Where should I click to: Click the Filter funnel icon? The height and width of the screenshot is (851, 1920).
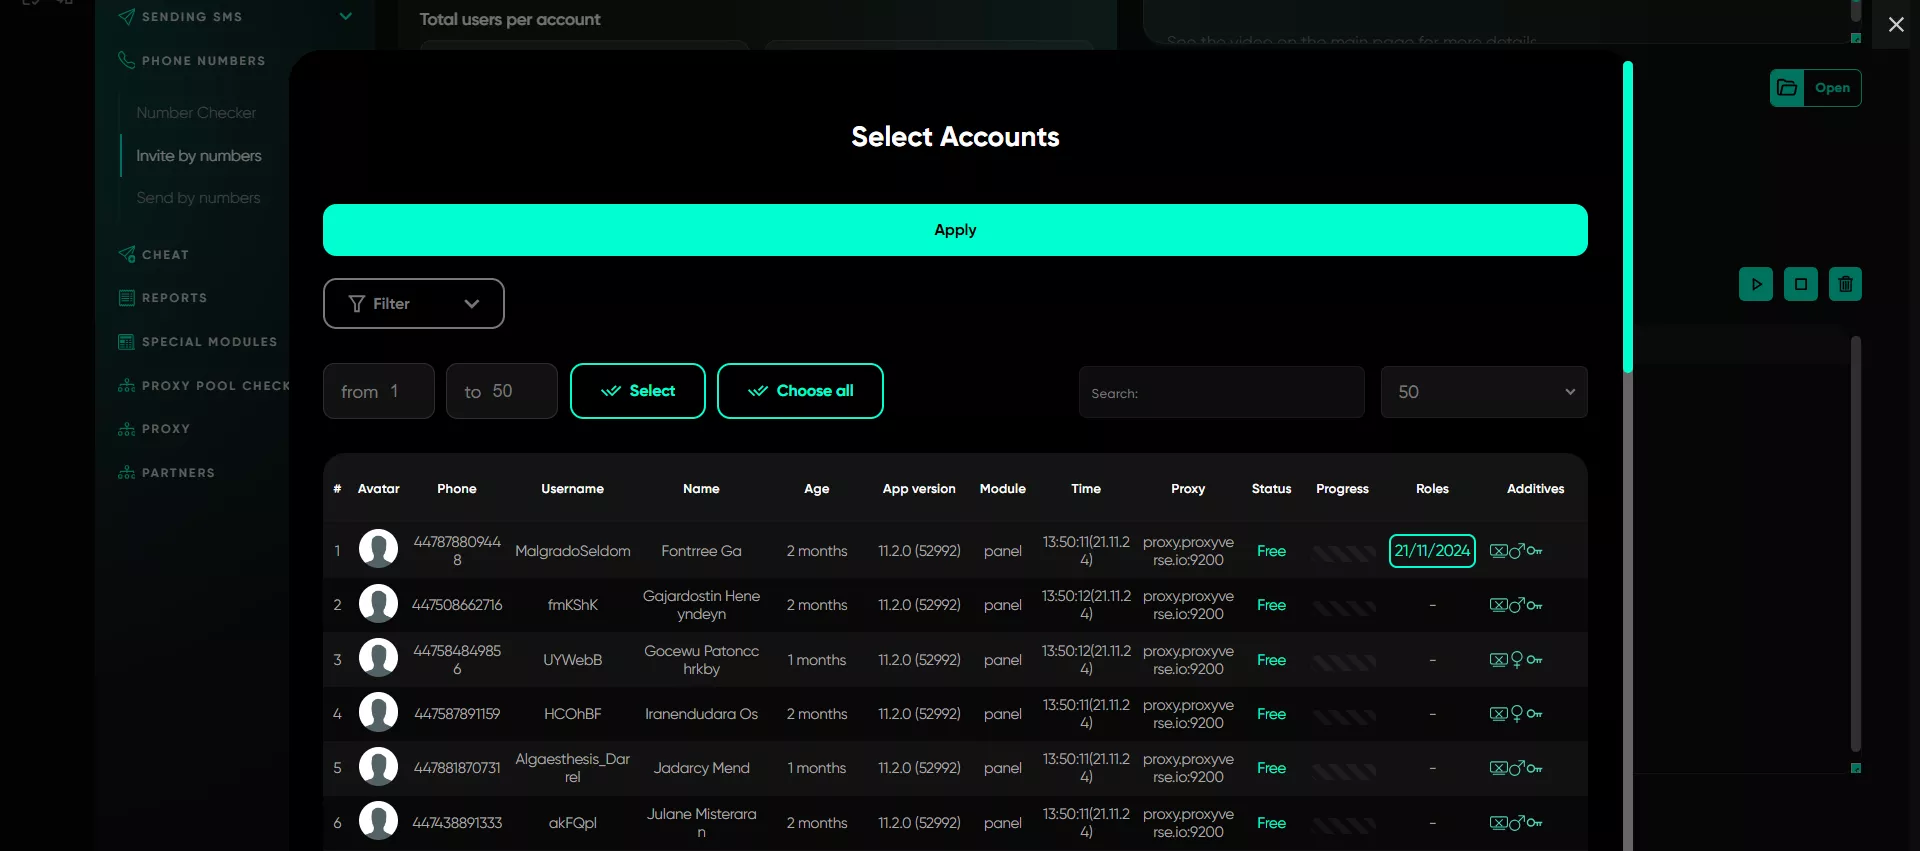click(356, 304)
